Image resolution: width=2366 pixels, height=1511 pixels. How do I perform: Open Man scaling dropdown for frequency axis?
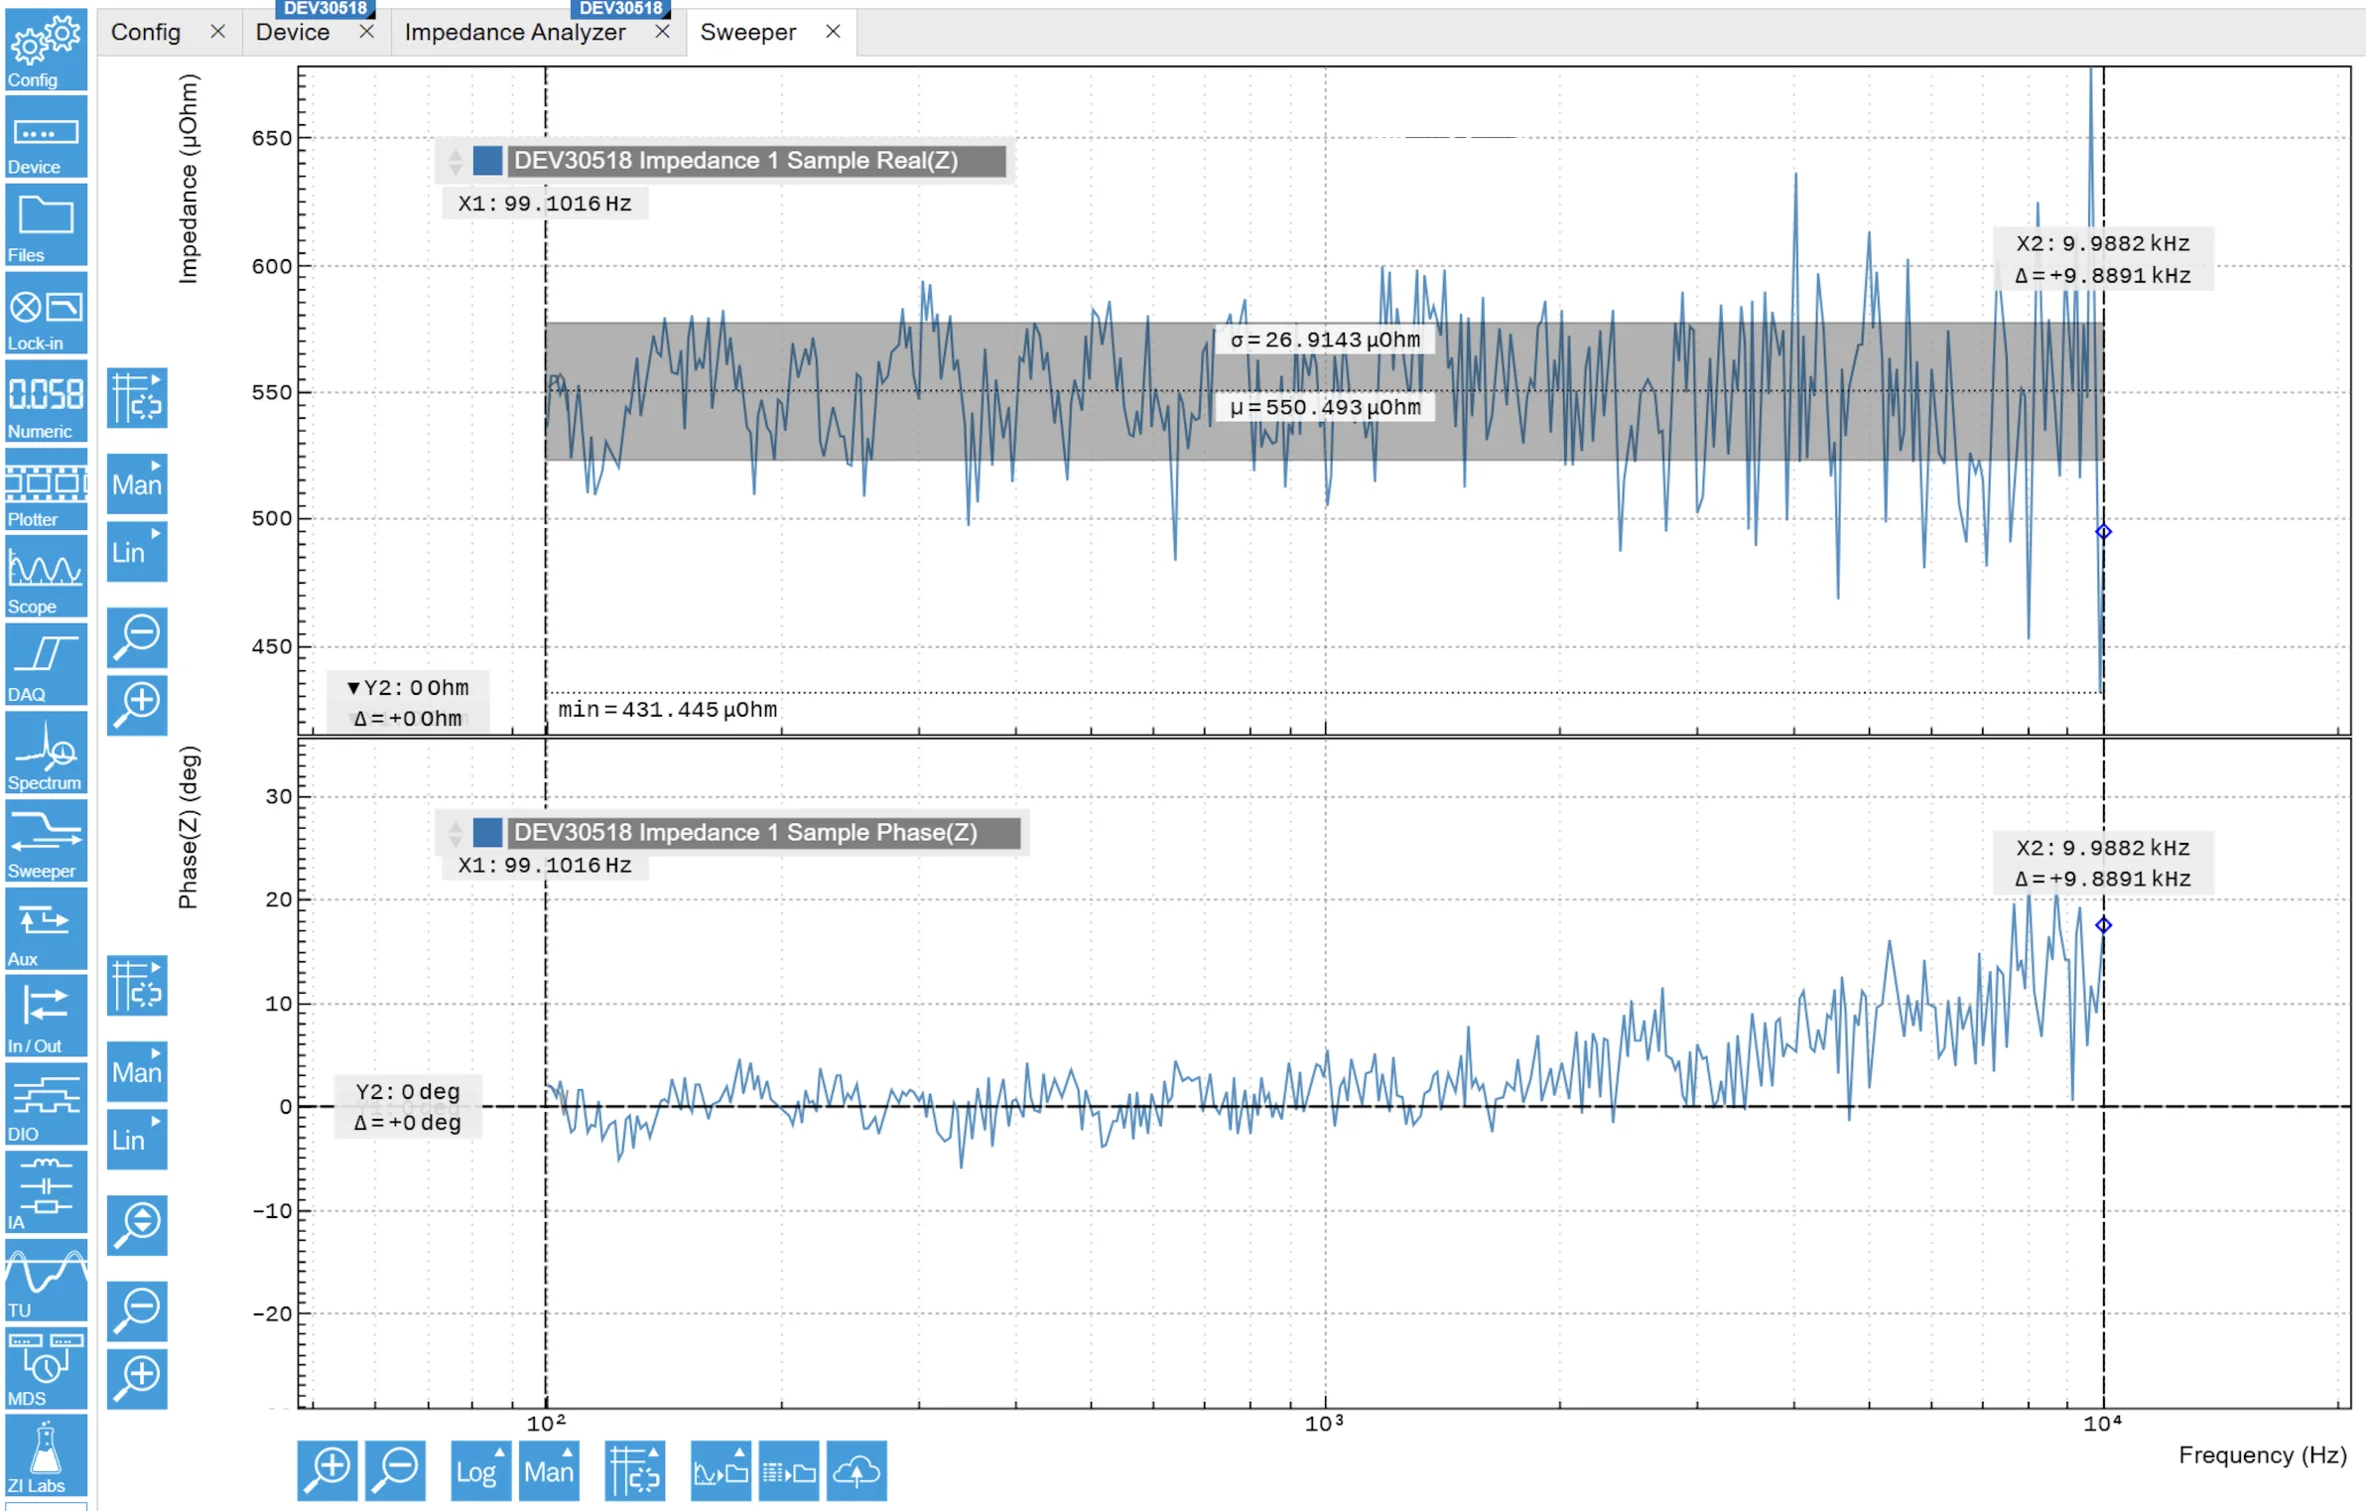pyautogui.click(x=549, y=1470)
